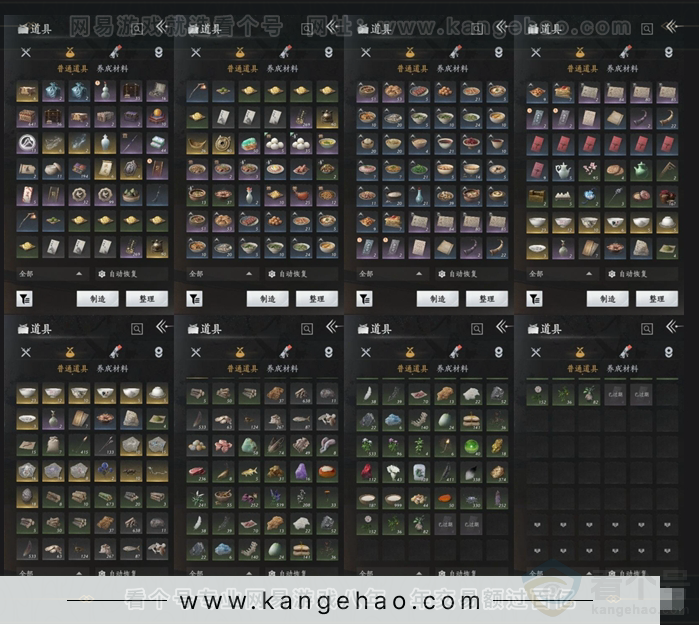Switch to the 养成材料 tab in the bottom-right panel
The image size is (699, 625).
coord(622,369)
